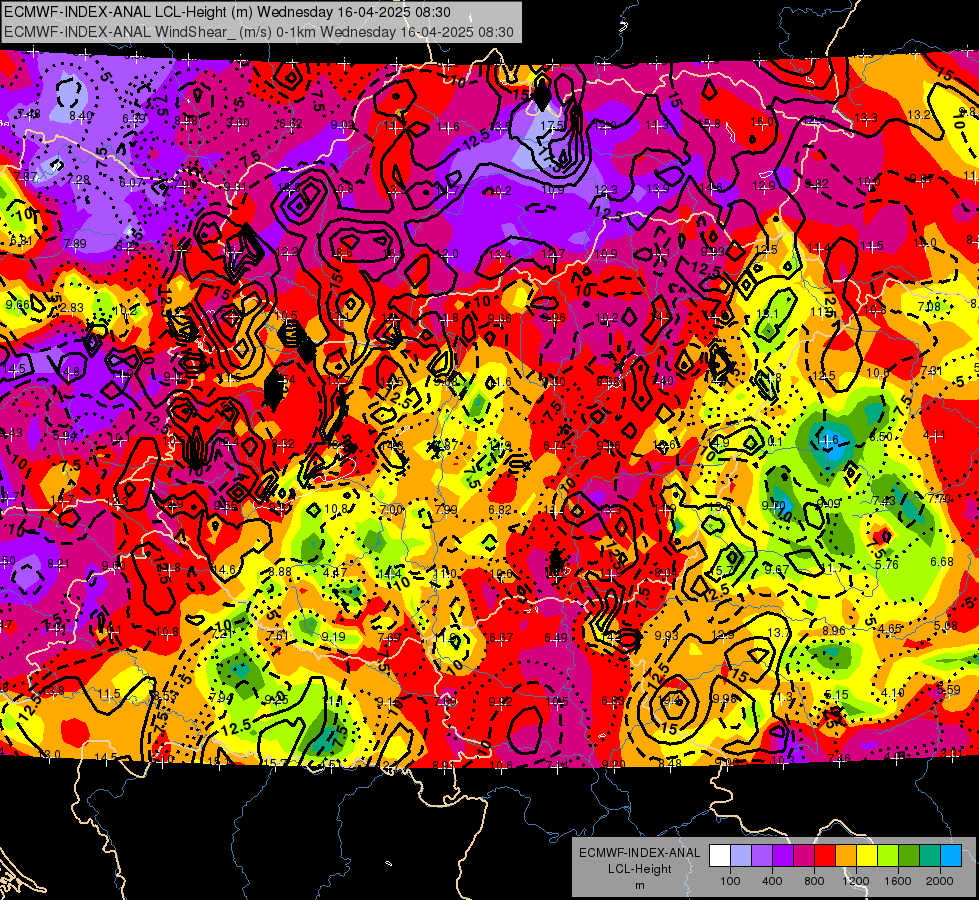The width and height of the screenshot is (979, 900).
Task: Click the red legend swatch
Action: 825,856
